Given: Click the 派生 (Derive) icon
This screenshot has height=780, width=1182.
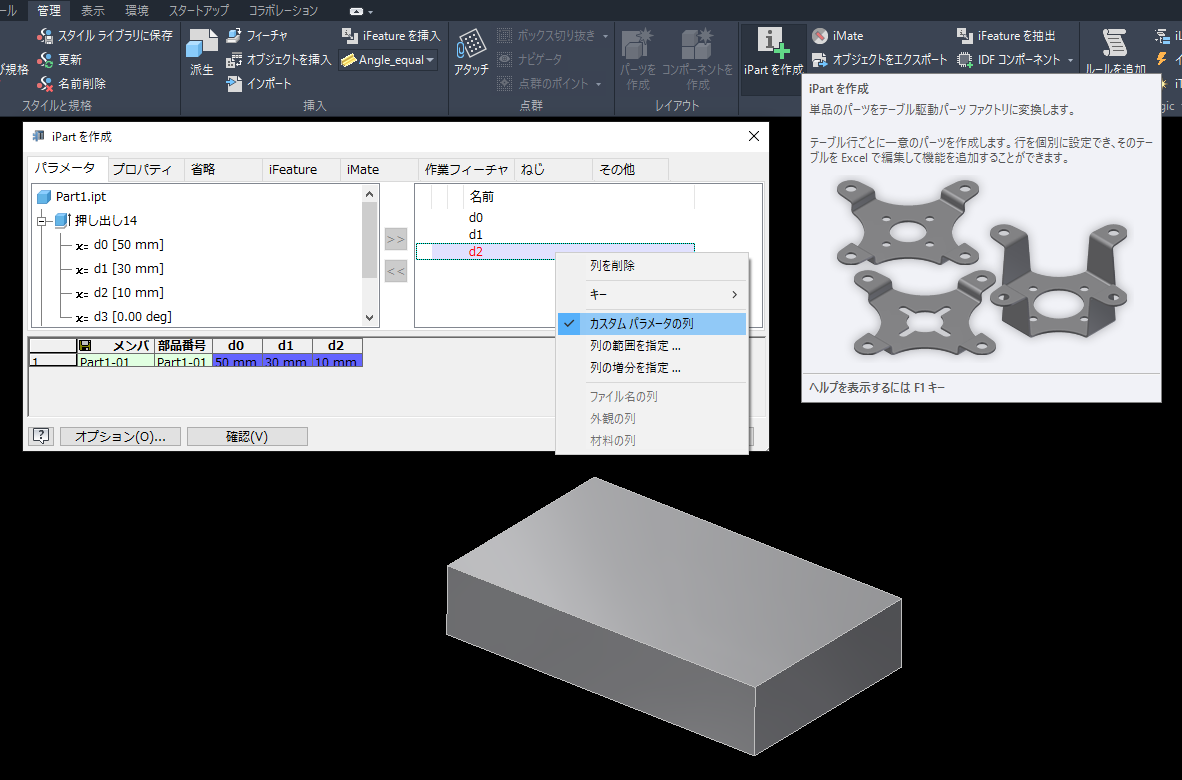Looking at the screenshot, I should (x=202, y=45).
